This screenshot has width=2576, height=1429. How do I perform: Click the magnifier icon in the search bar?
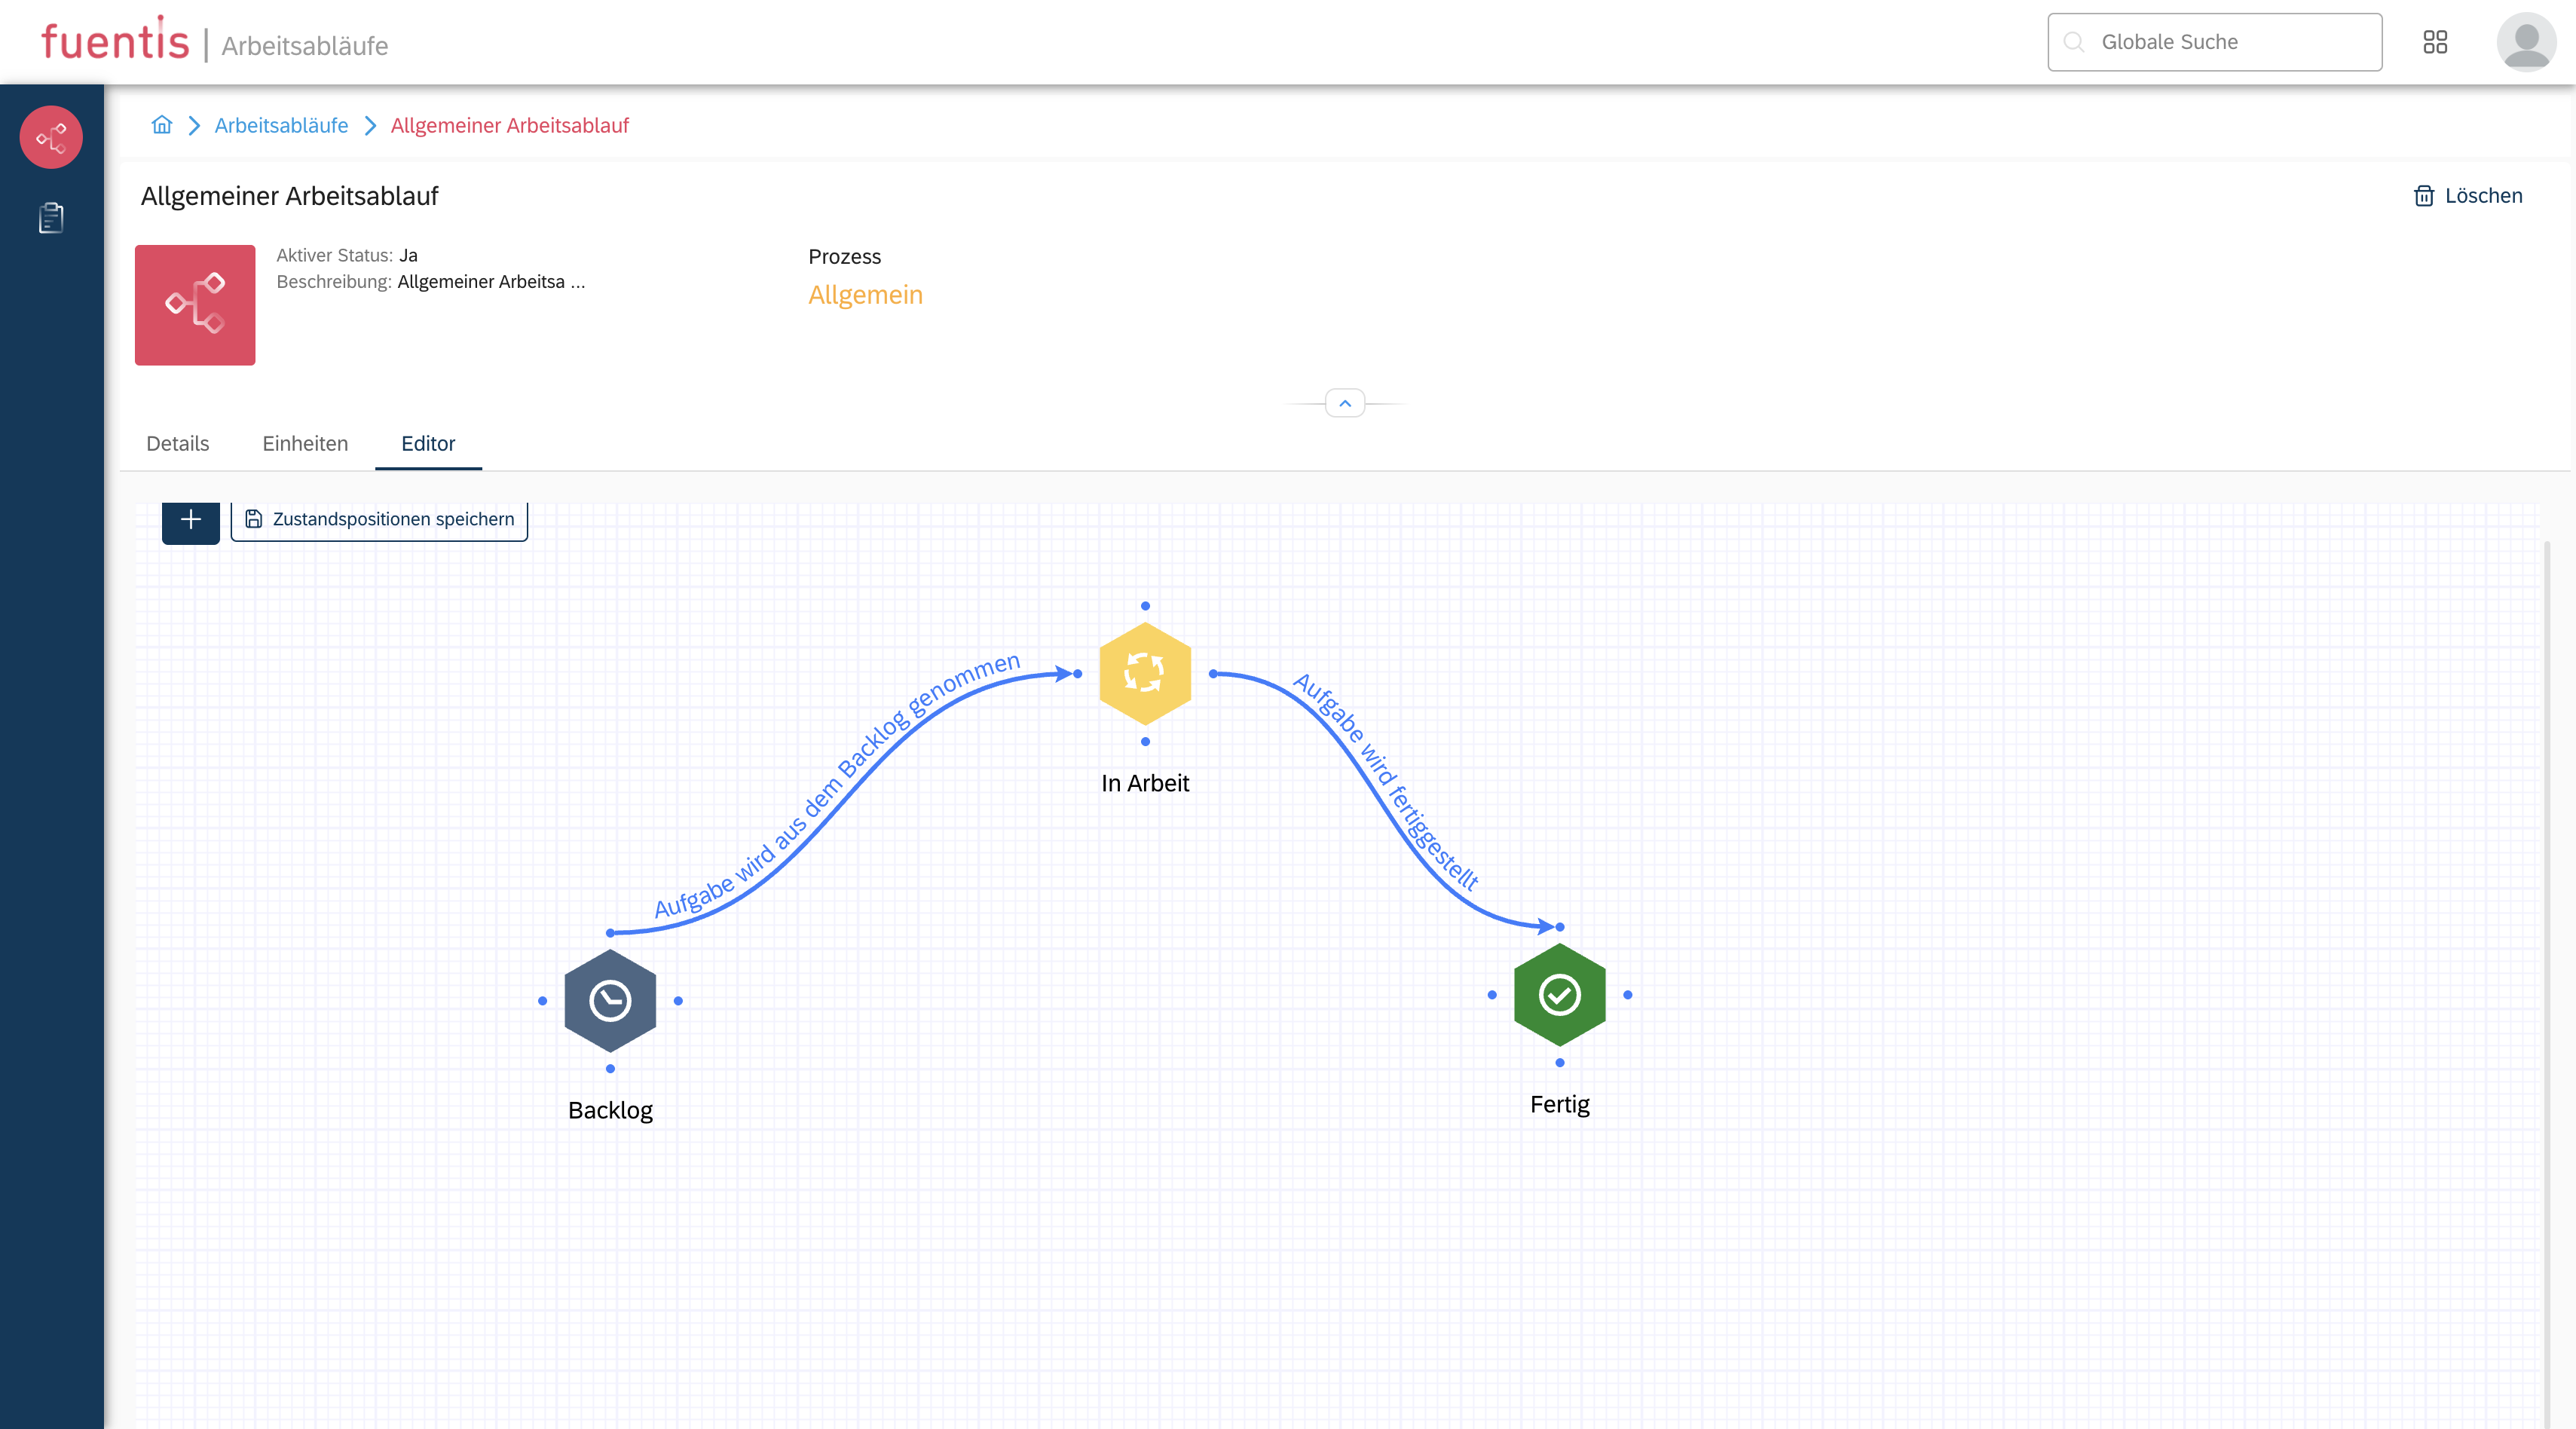coord(2073,42)
